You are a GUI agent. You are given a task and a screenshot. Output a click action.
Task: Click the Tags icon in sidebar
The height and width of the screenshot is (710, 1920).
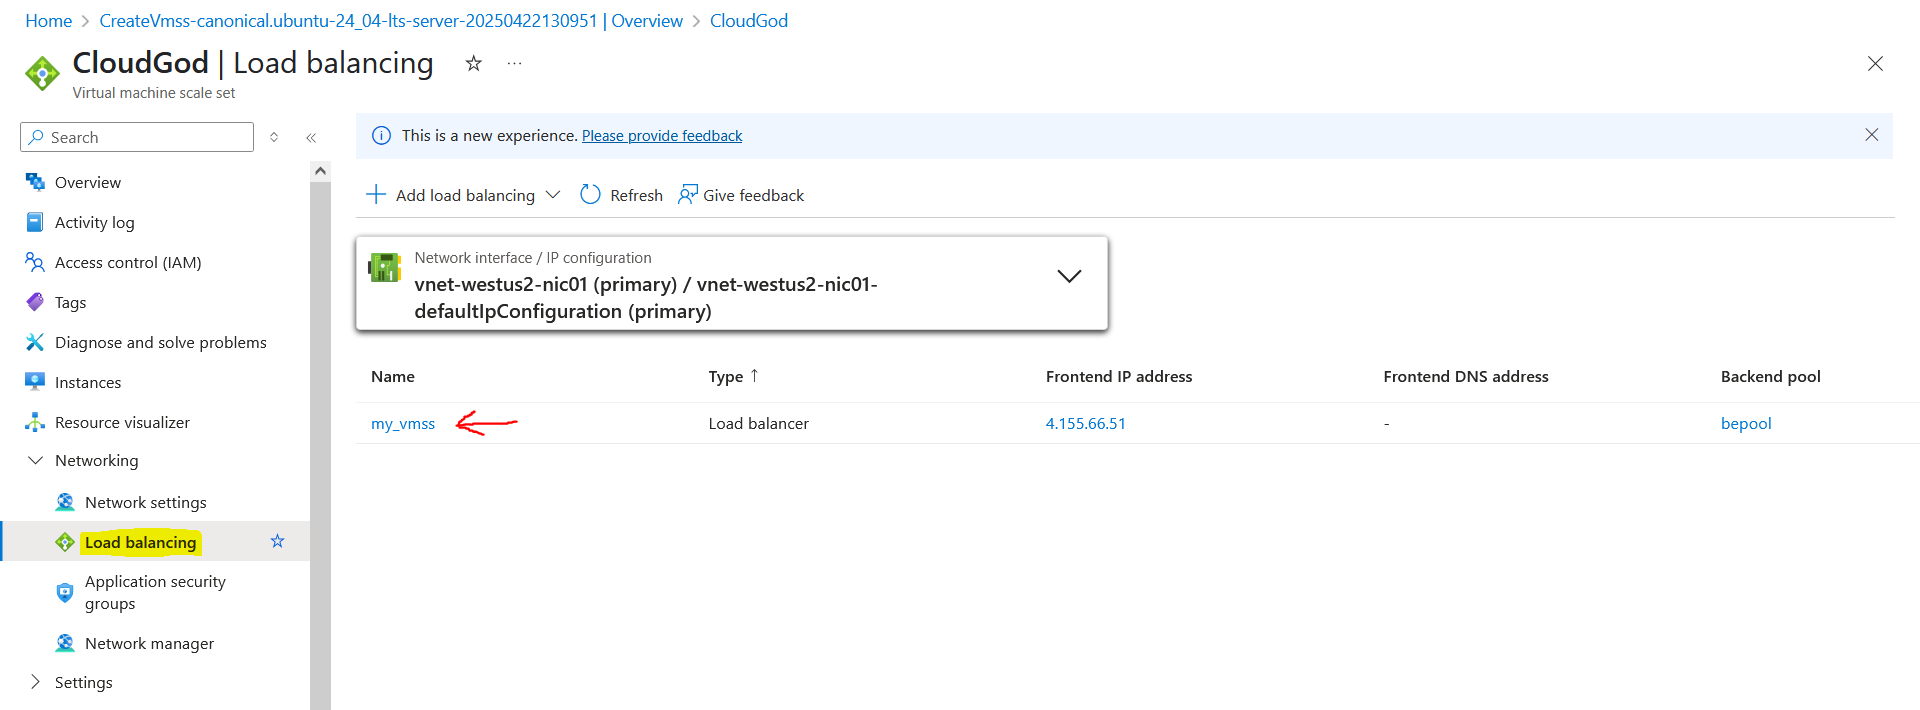[x=35, y=302]
